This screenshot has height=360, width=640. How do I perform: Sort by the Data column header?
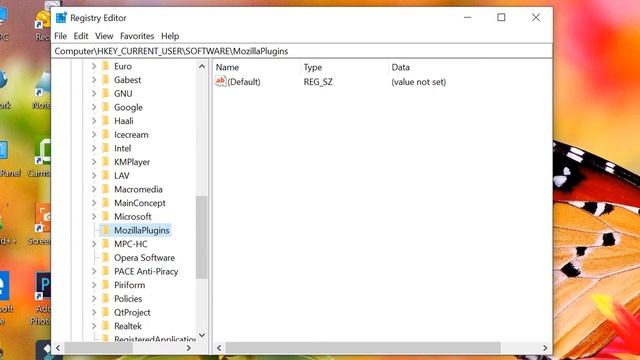tap(400, 67)
